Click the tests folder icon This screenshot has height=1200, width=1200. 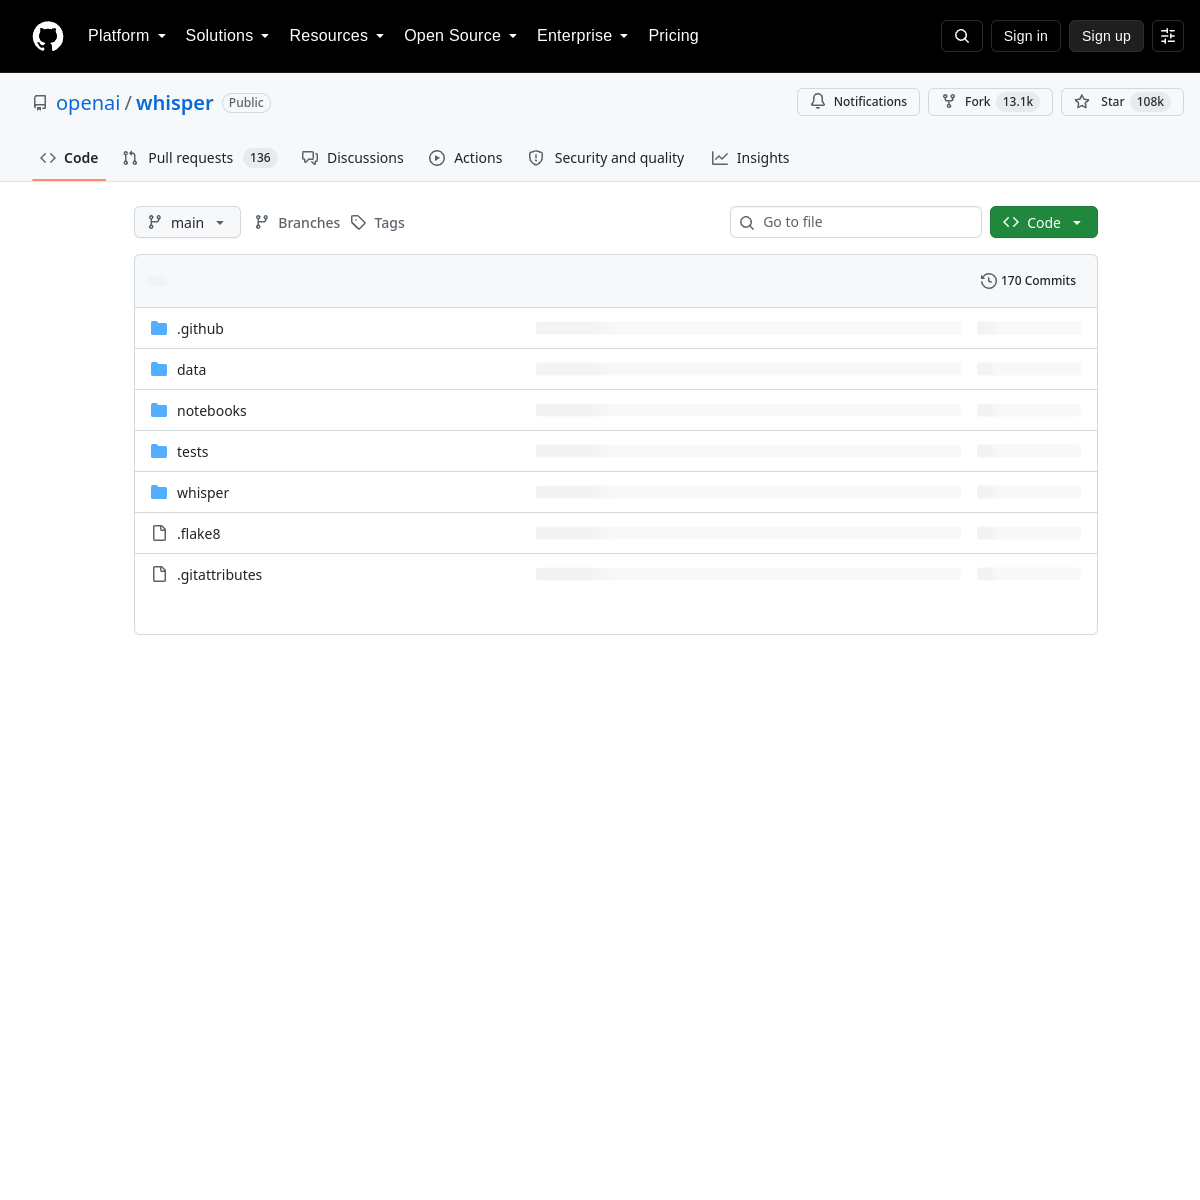(x=159, y=451)
